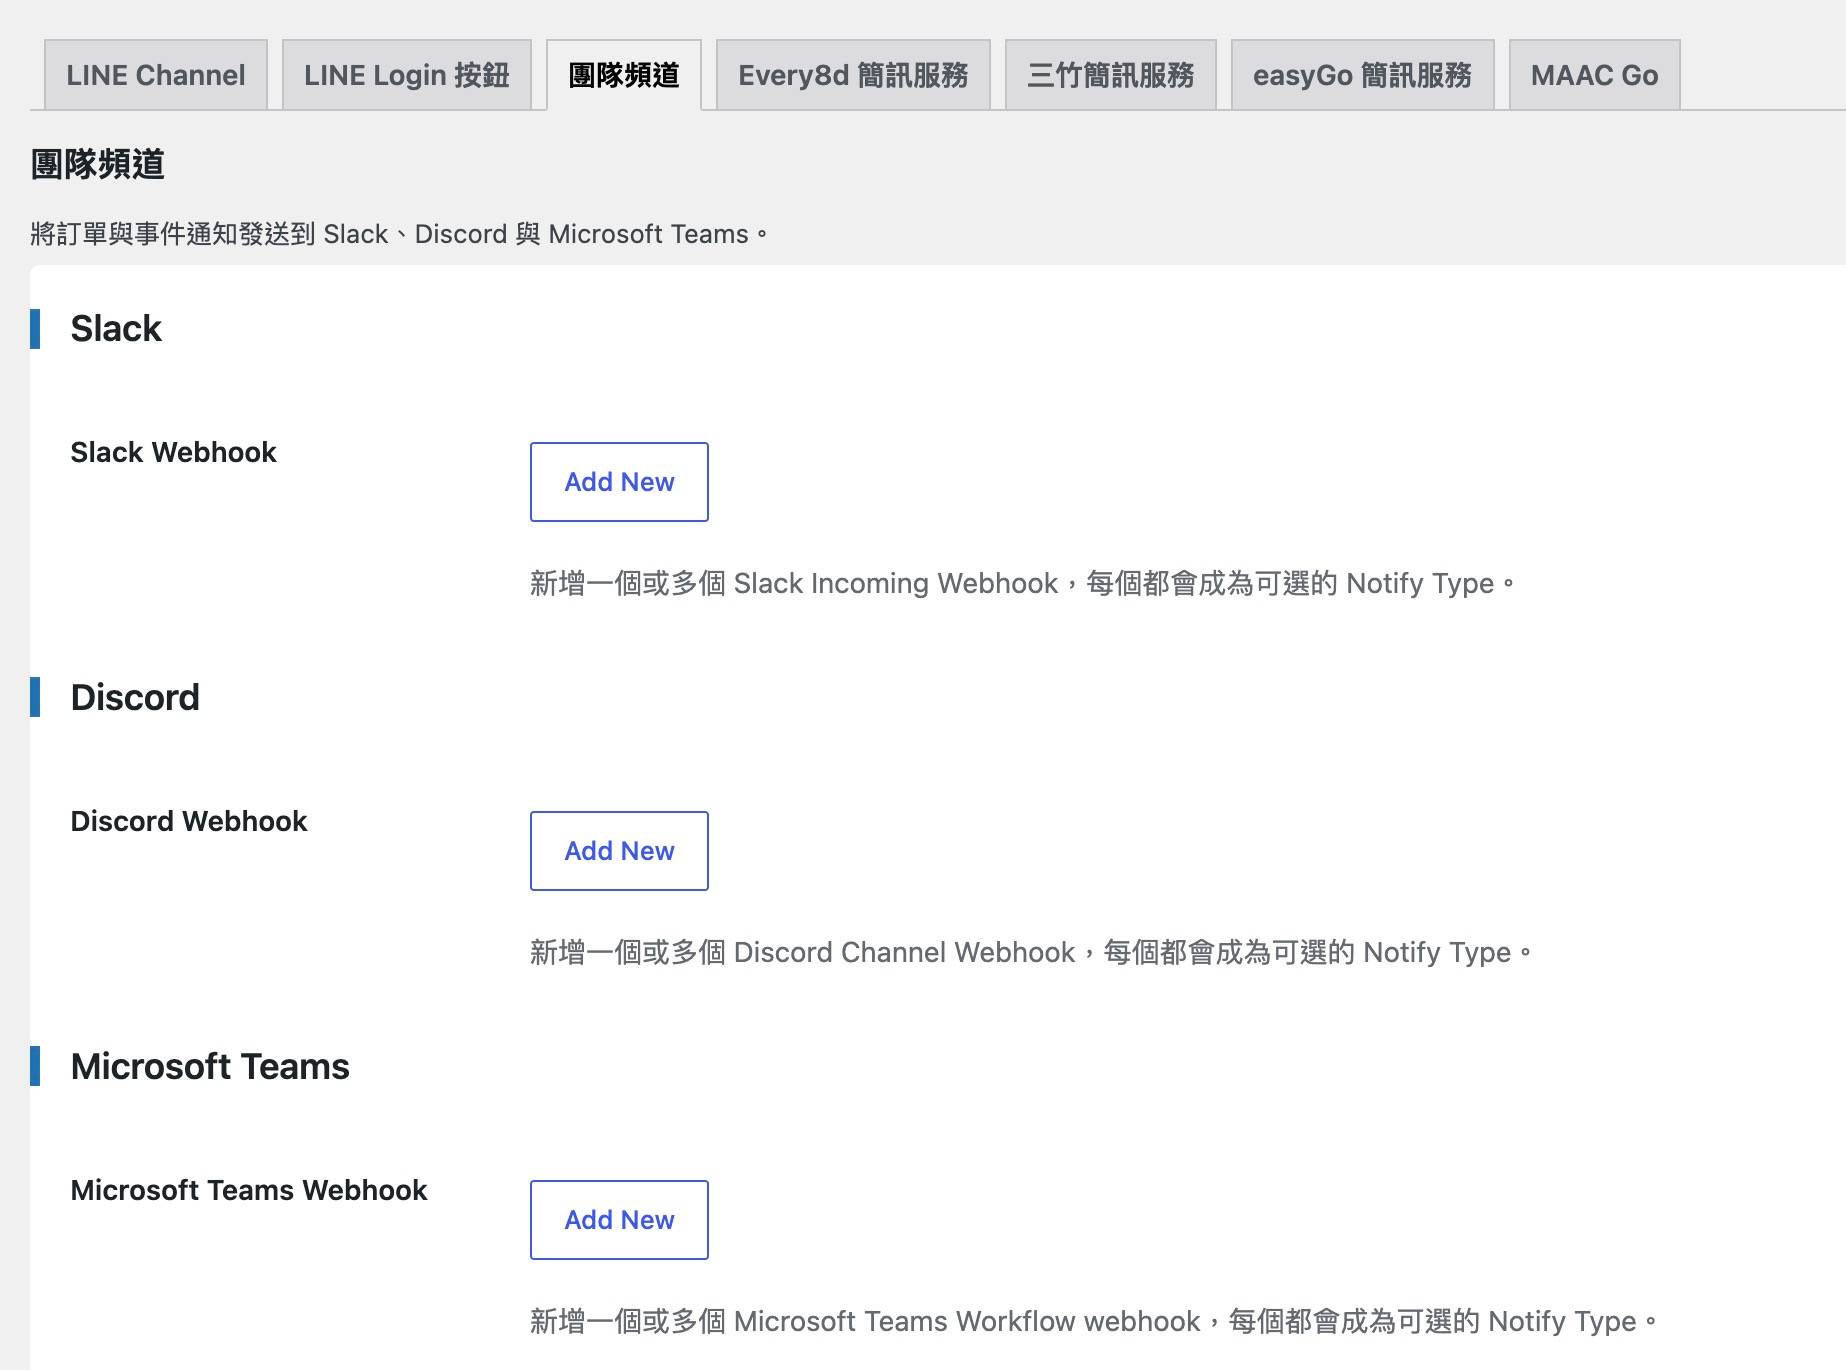Image resolution: width=1846 pixels, height=1370 pixels.
Task: Switch to LINE Login 按鈕 tab
Action: tap(407, 75)
